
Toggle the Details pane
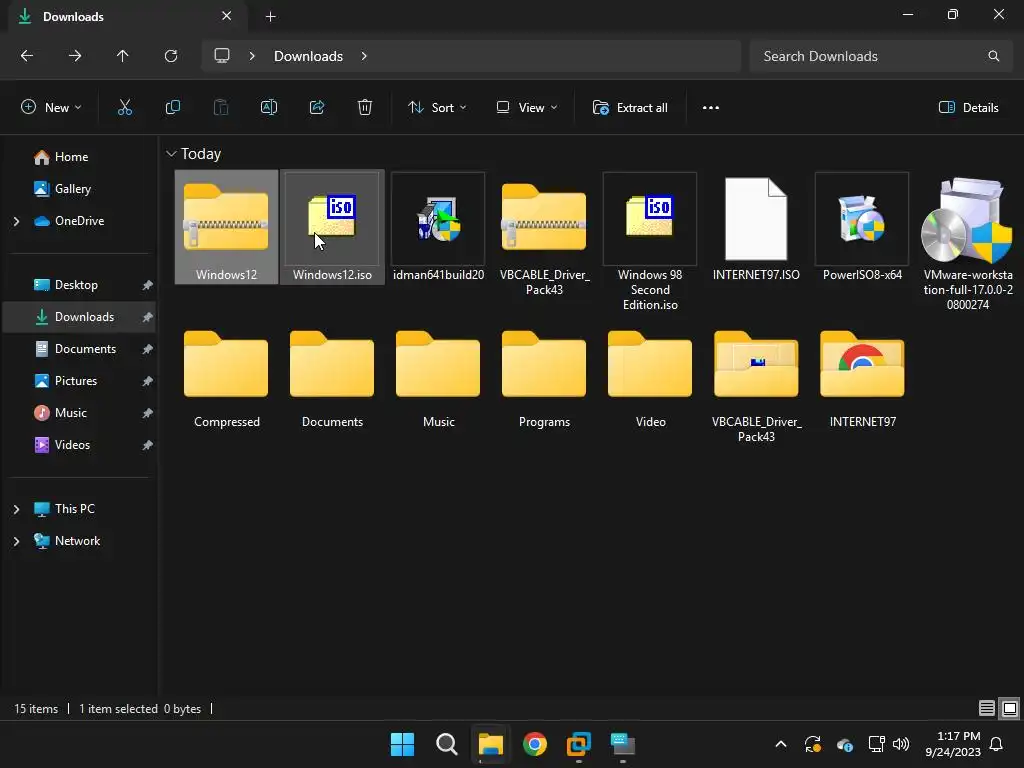(x=968, y=108)
